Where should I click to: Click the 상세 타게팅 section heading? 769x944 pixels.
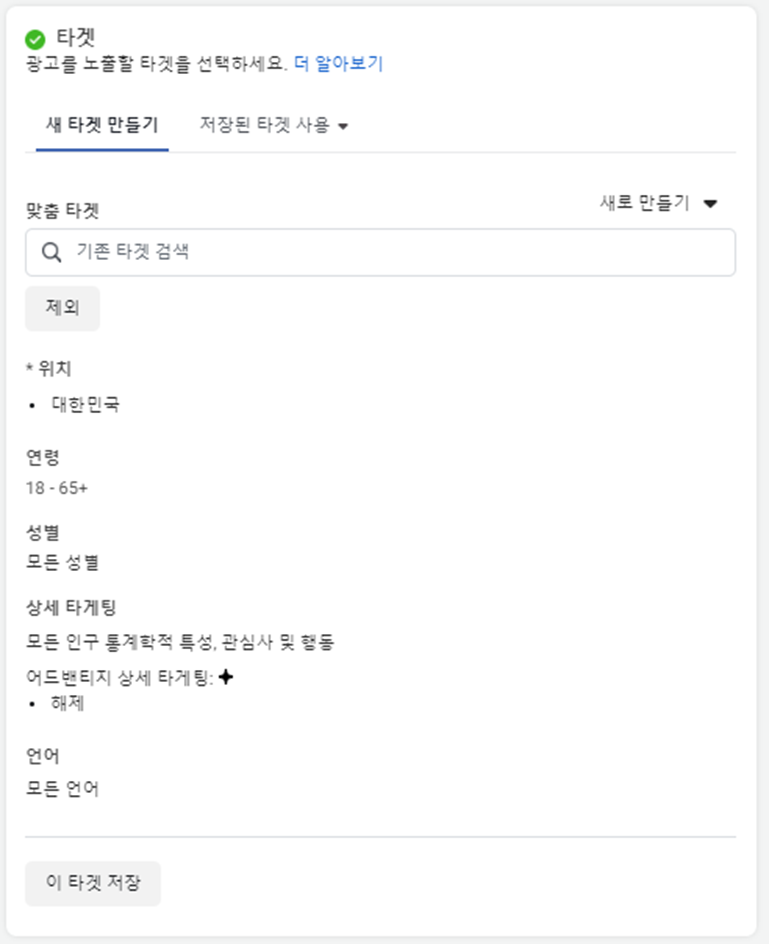[x=70, y=607]
